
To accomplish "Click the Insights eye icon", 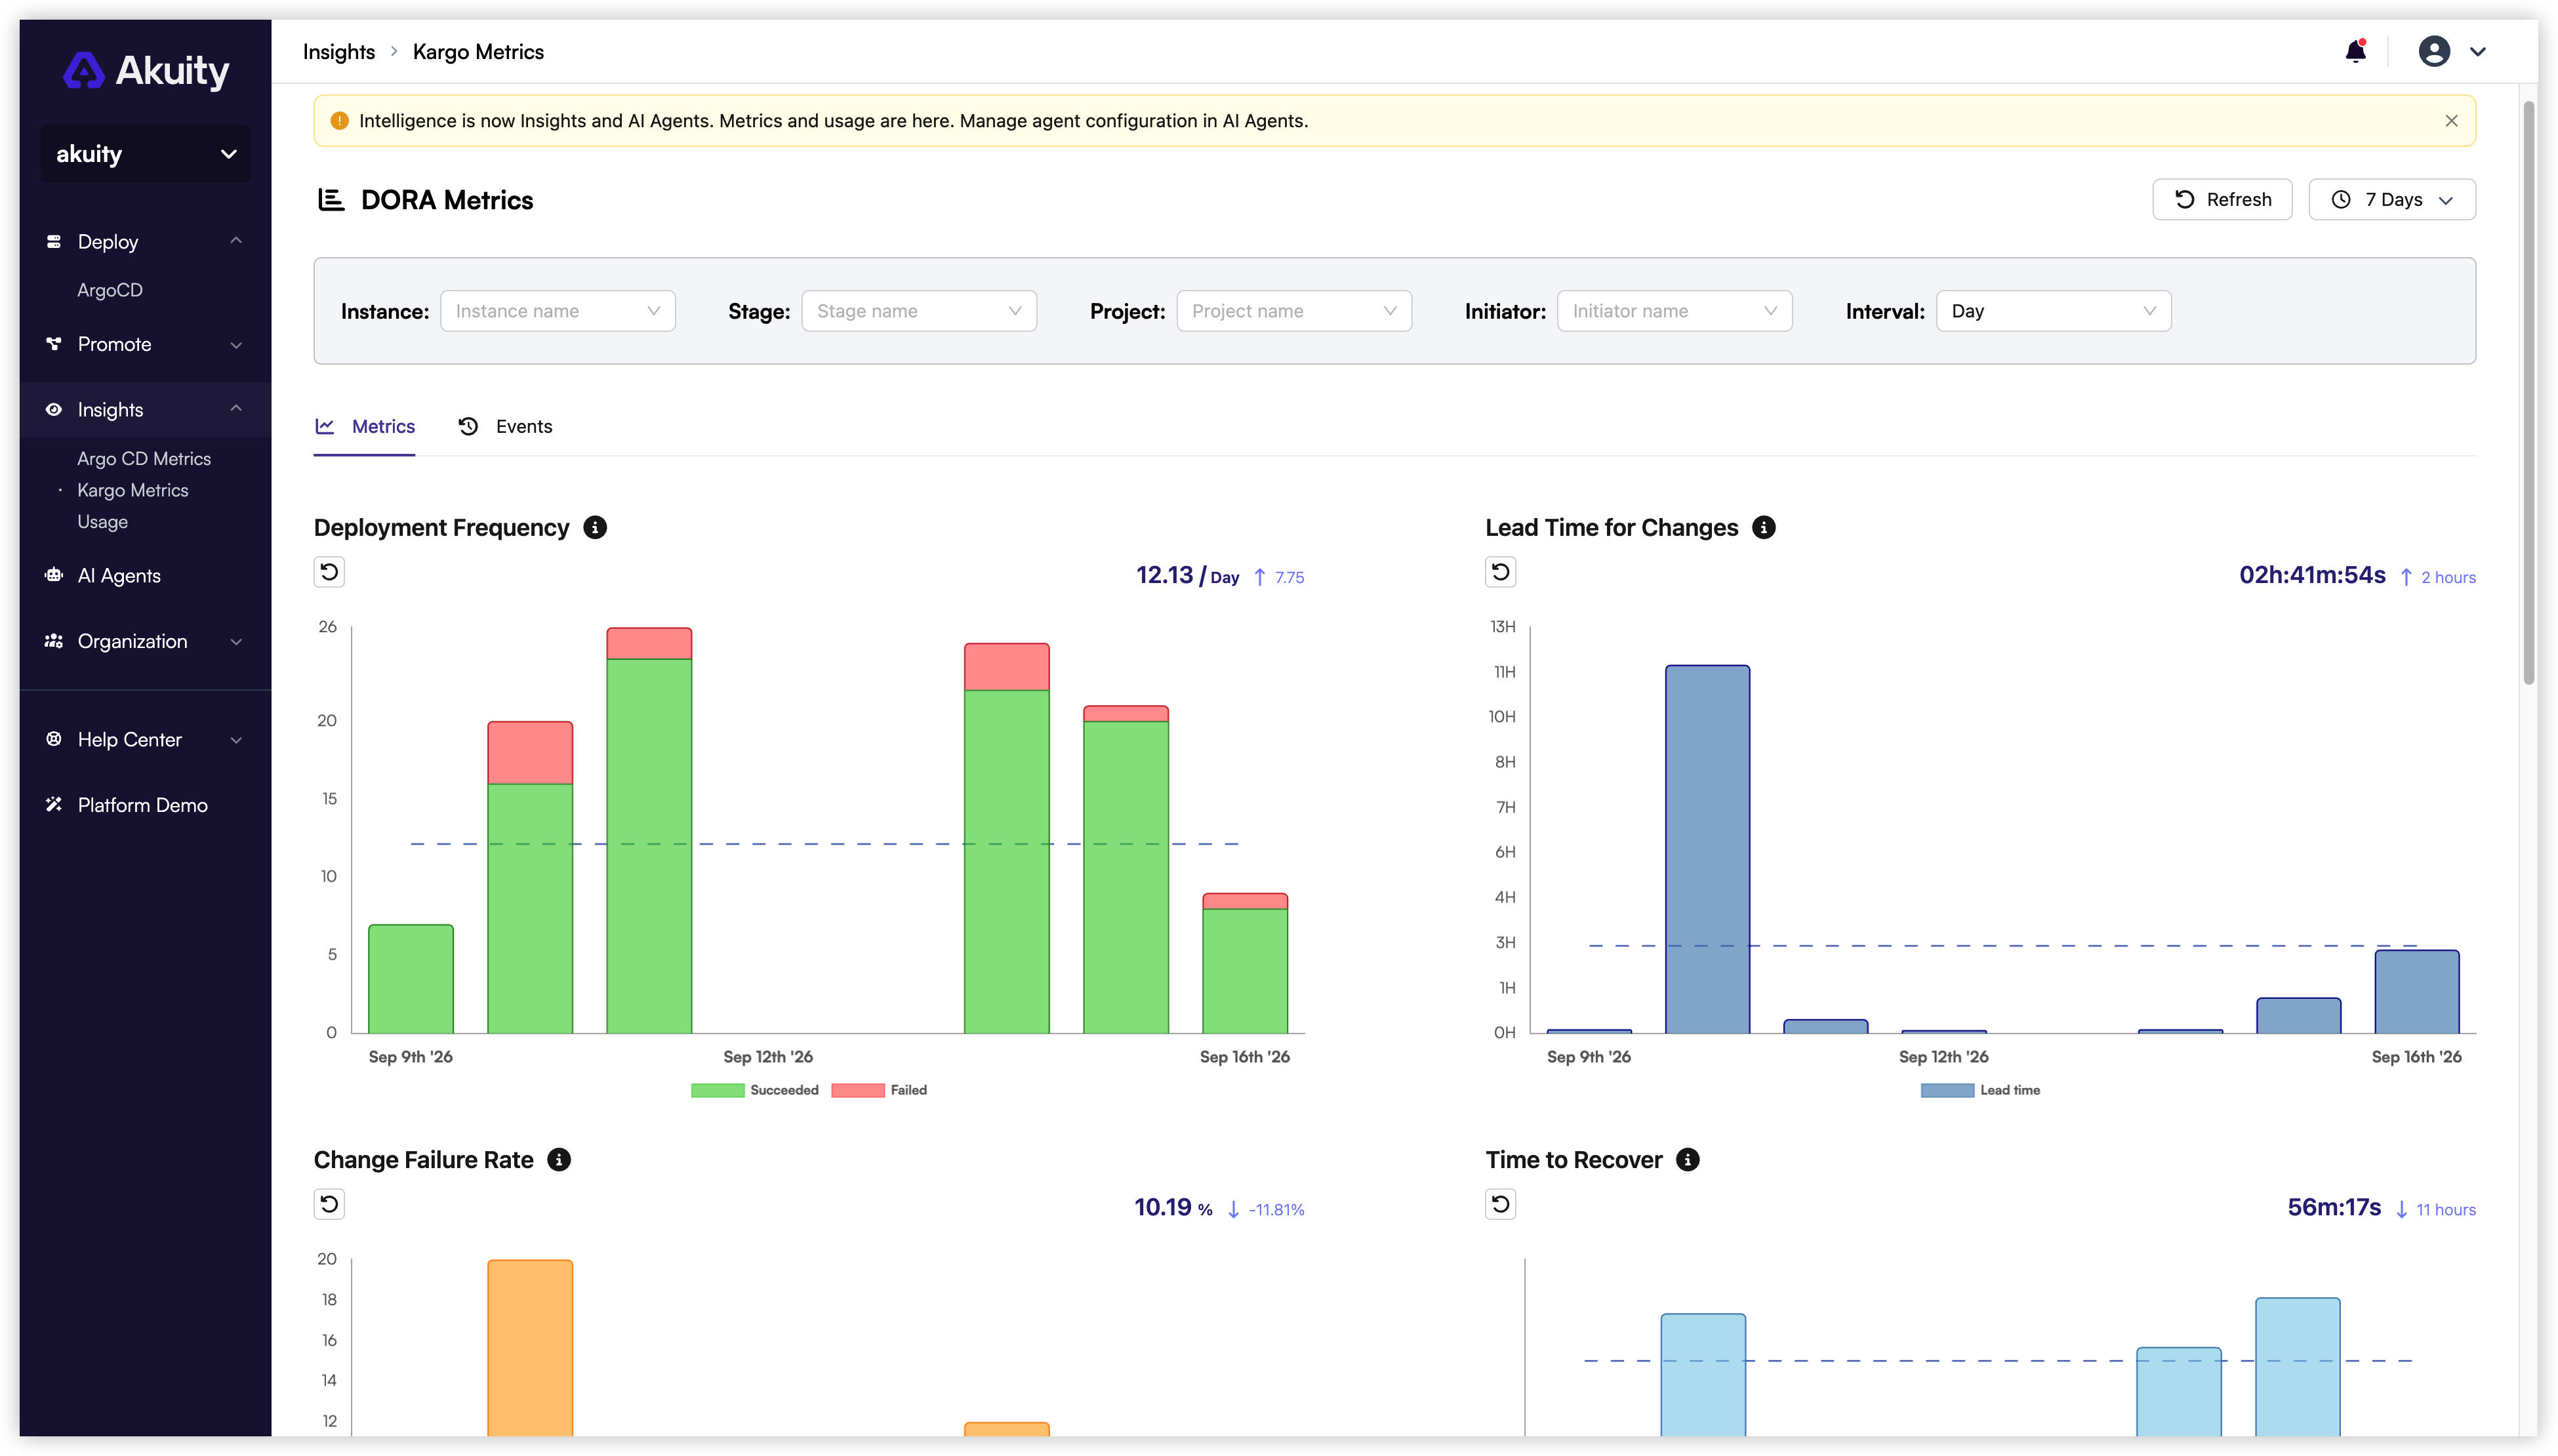I will tap(54, 410).
